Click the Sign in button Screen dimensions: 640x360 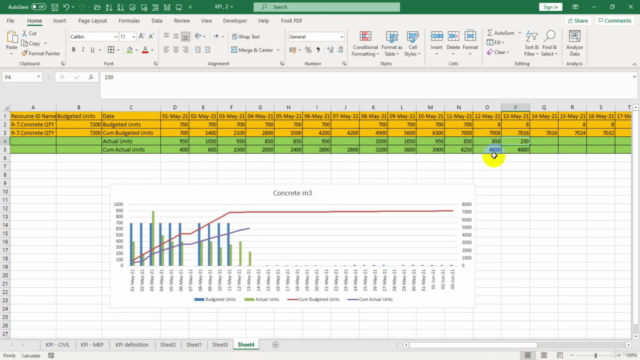pyautogui.click(x=550, y=7)
